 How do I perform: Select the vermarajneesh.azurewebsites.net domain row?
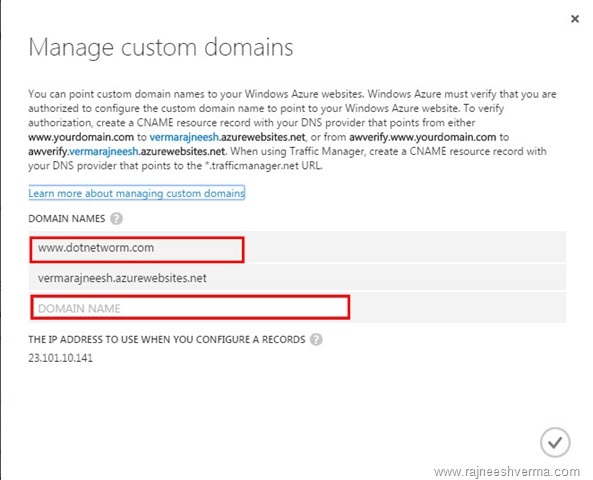pos(298,278)
